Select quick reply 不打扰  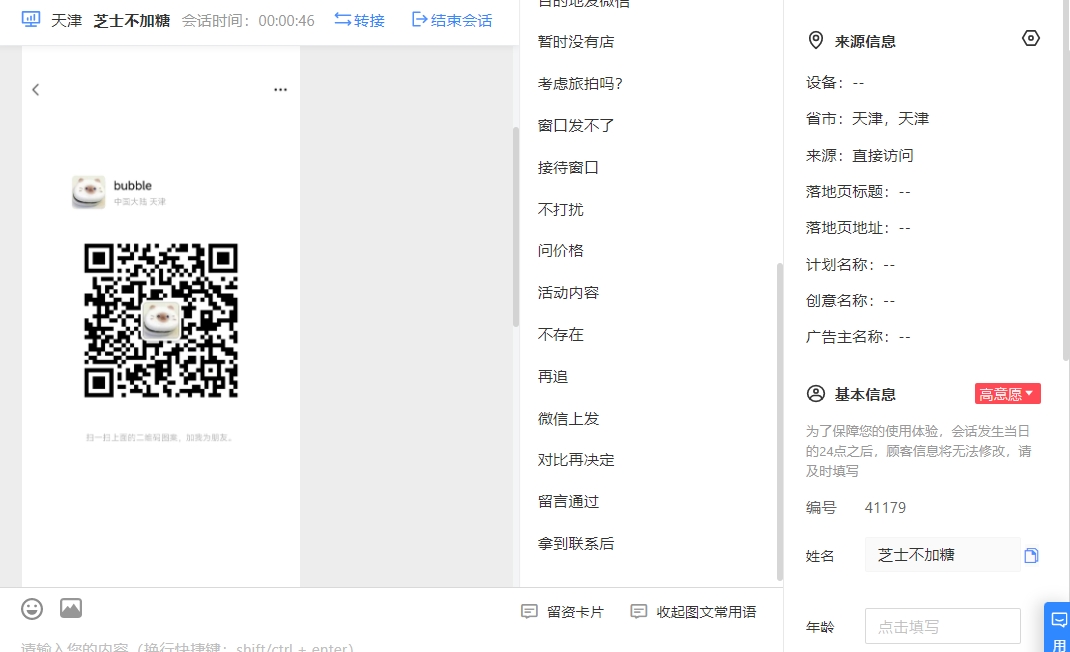click(x=560, y=210)
